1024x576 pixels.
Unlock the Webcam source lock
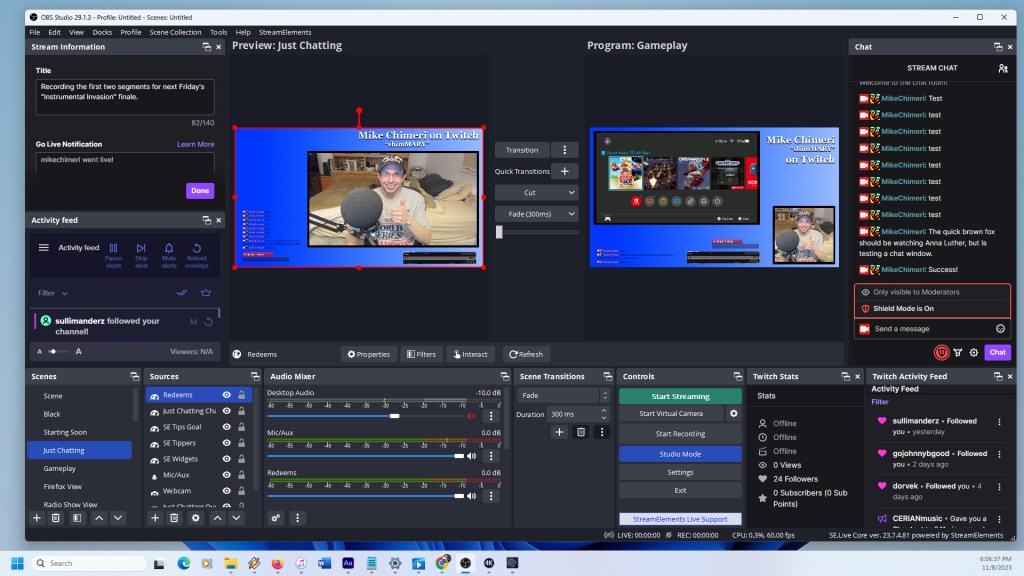[241, 491]
